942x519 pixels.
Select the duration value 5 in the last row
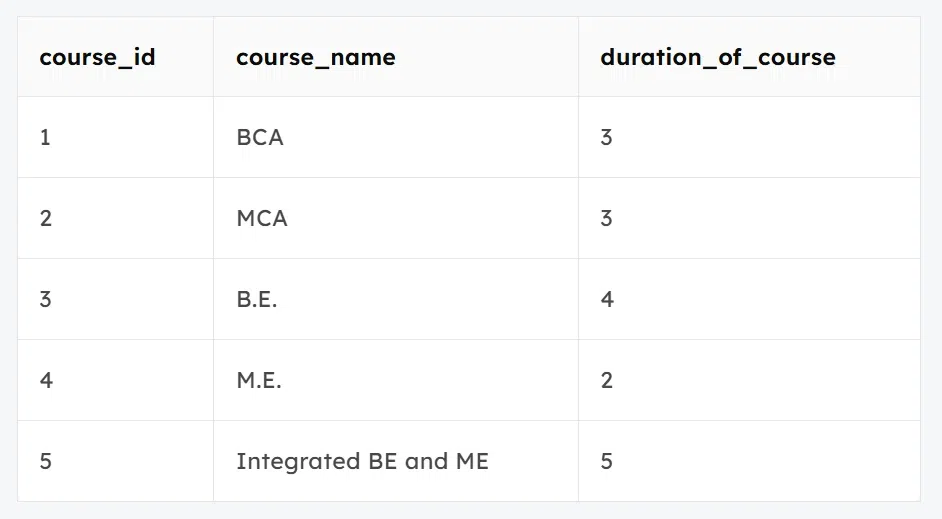pyautogui.click(x=607, y=462)
